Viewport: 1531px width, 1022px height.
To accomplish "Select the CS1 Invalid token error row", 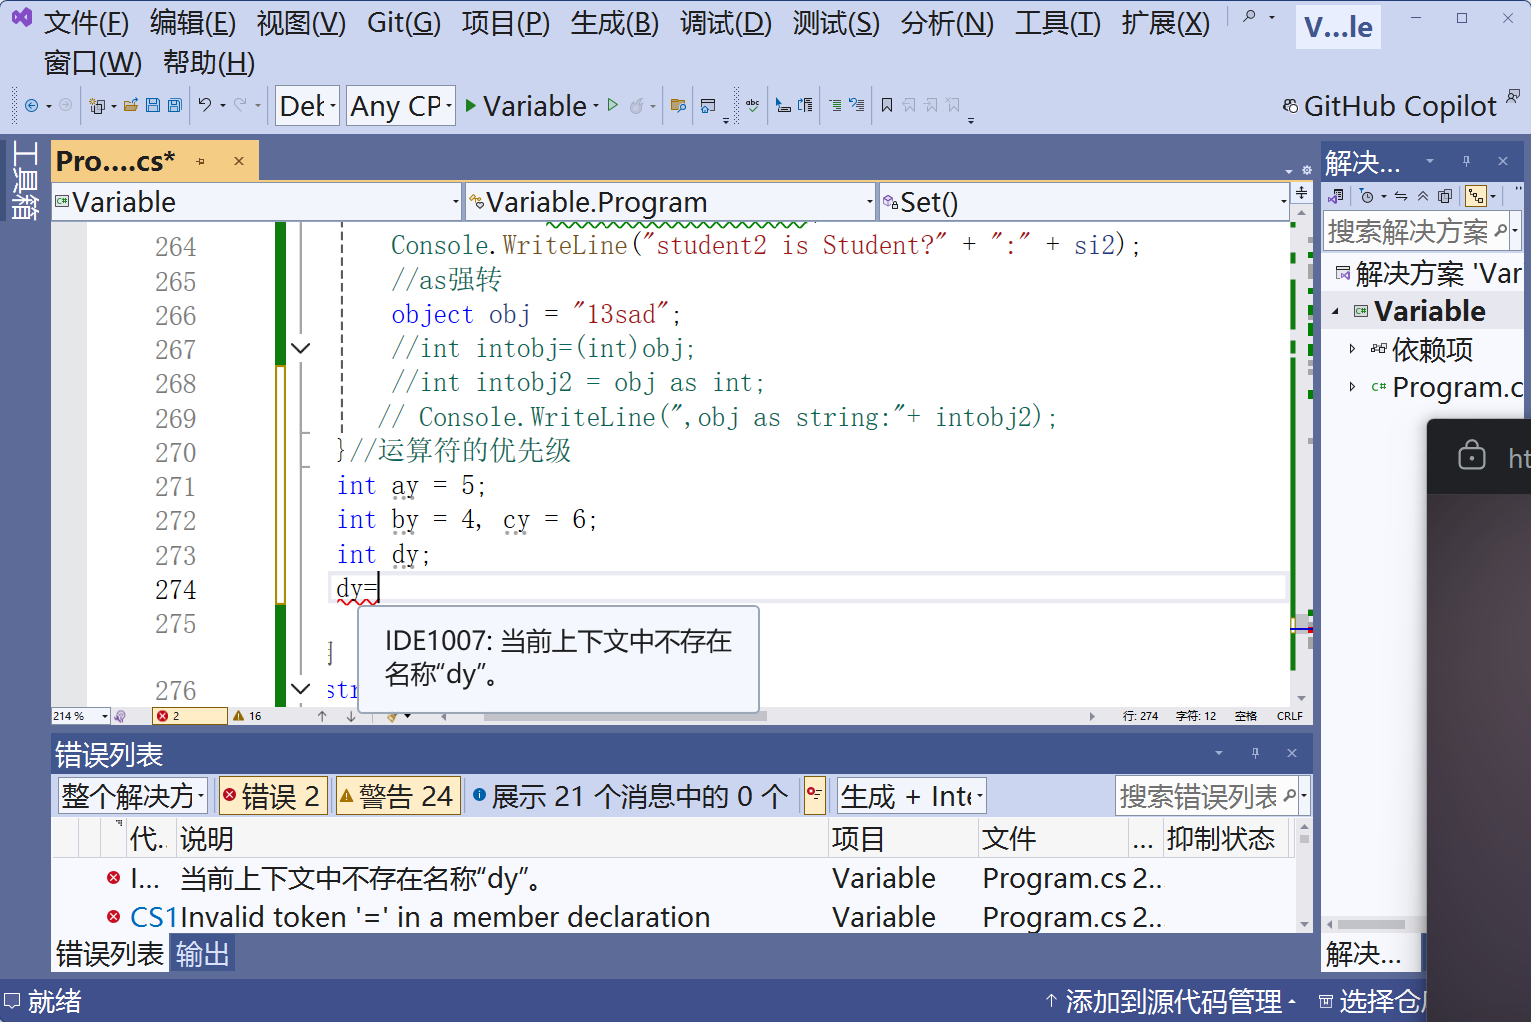I will [674, 917].
